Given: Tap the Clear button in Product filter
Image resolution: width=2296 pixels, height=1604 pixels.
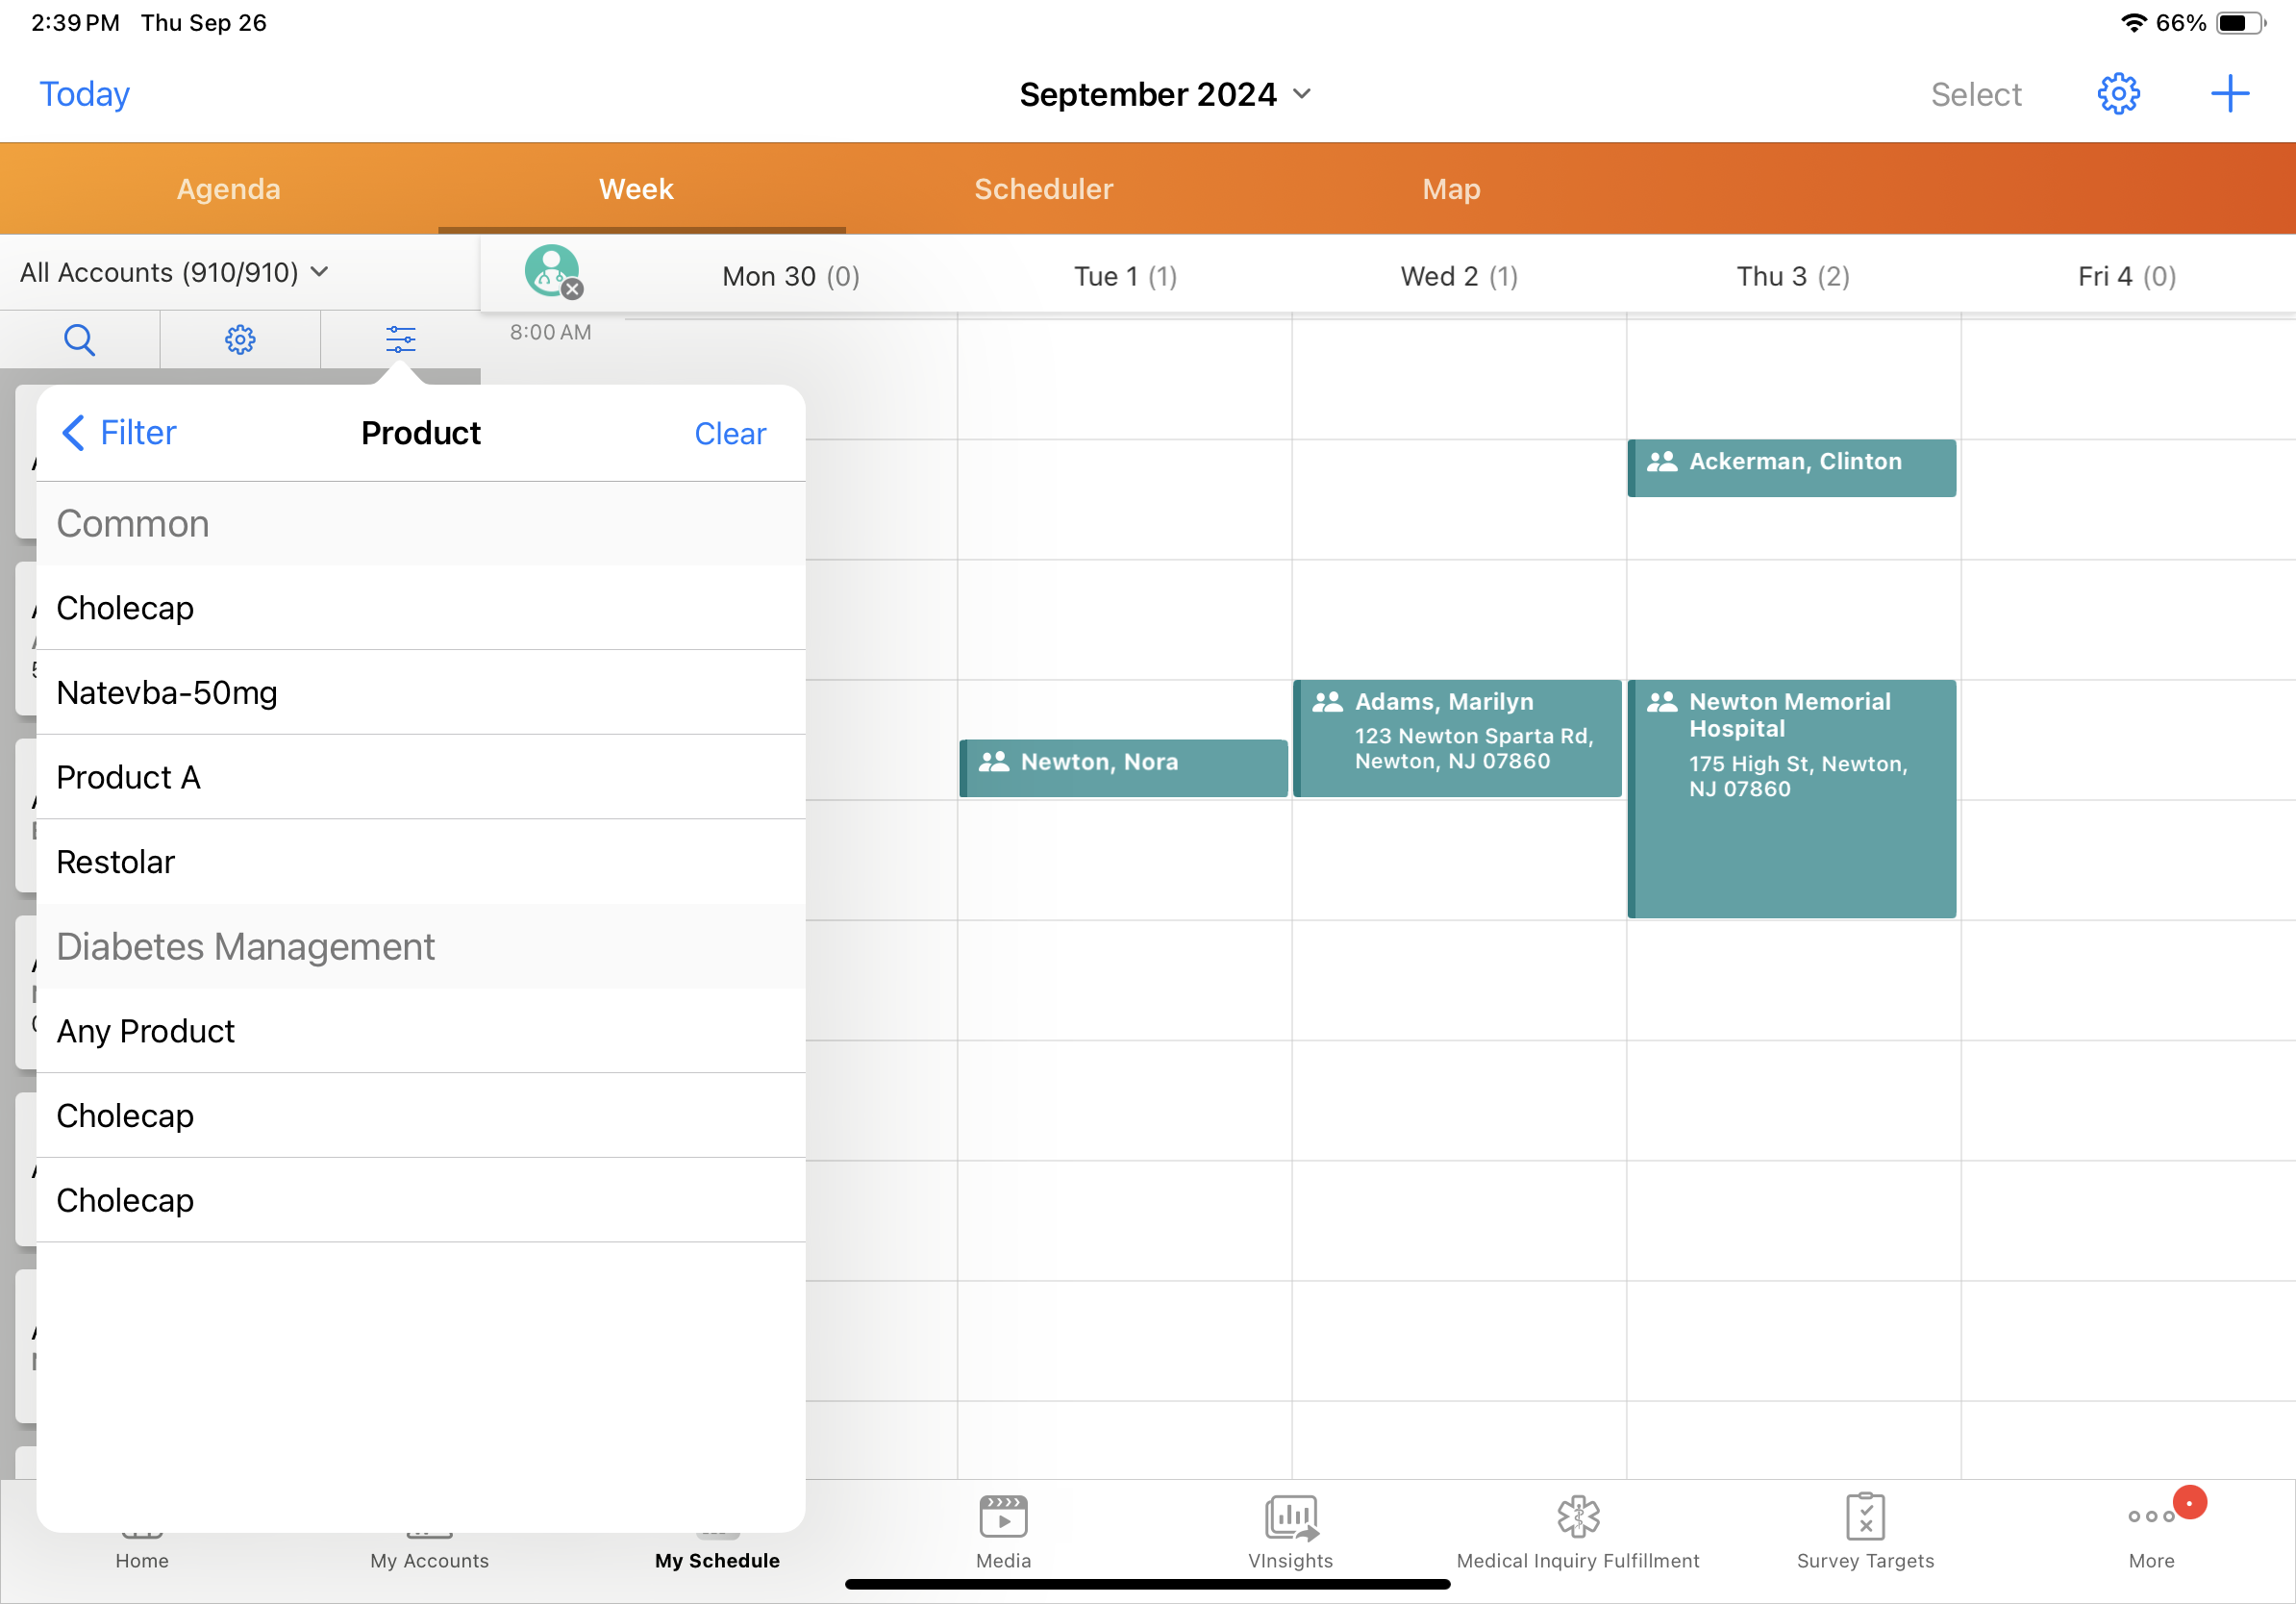Looking at the screenshot, I should (x=730, y=434).
